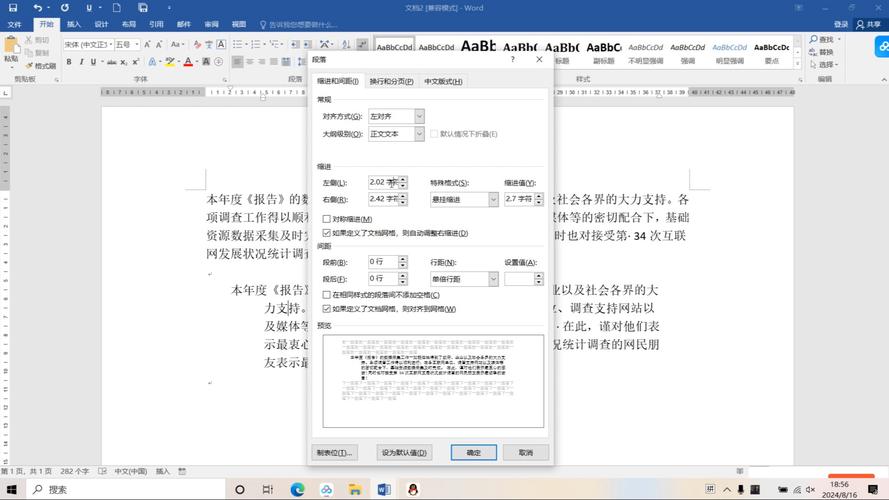
Task: Open the 插入 ribbon tab
Action: [x=74, y=24]
